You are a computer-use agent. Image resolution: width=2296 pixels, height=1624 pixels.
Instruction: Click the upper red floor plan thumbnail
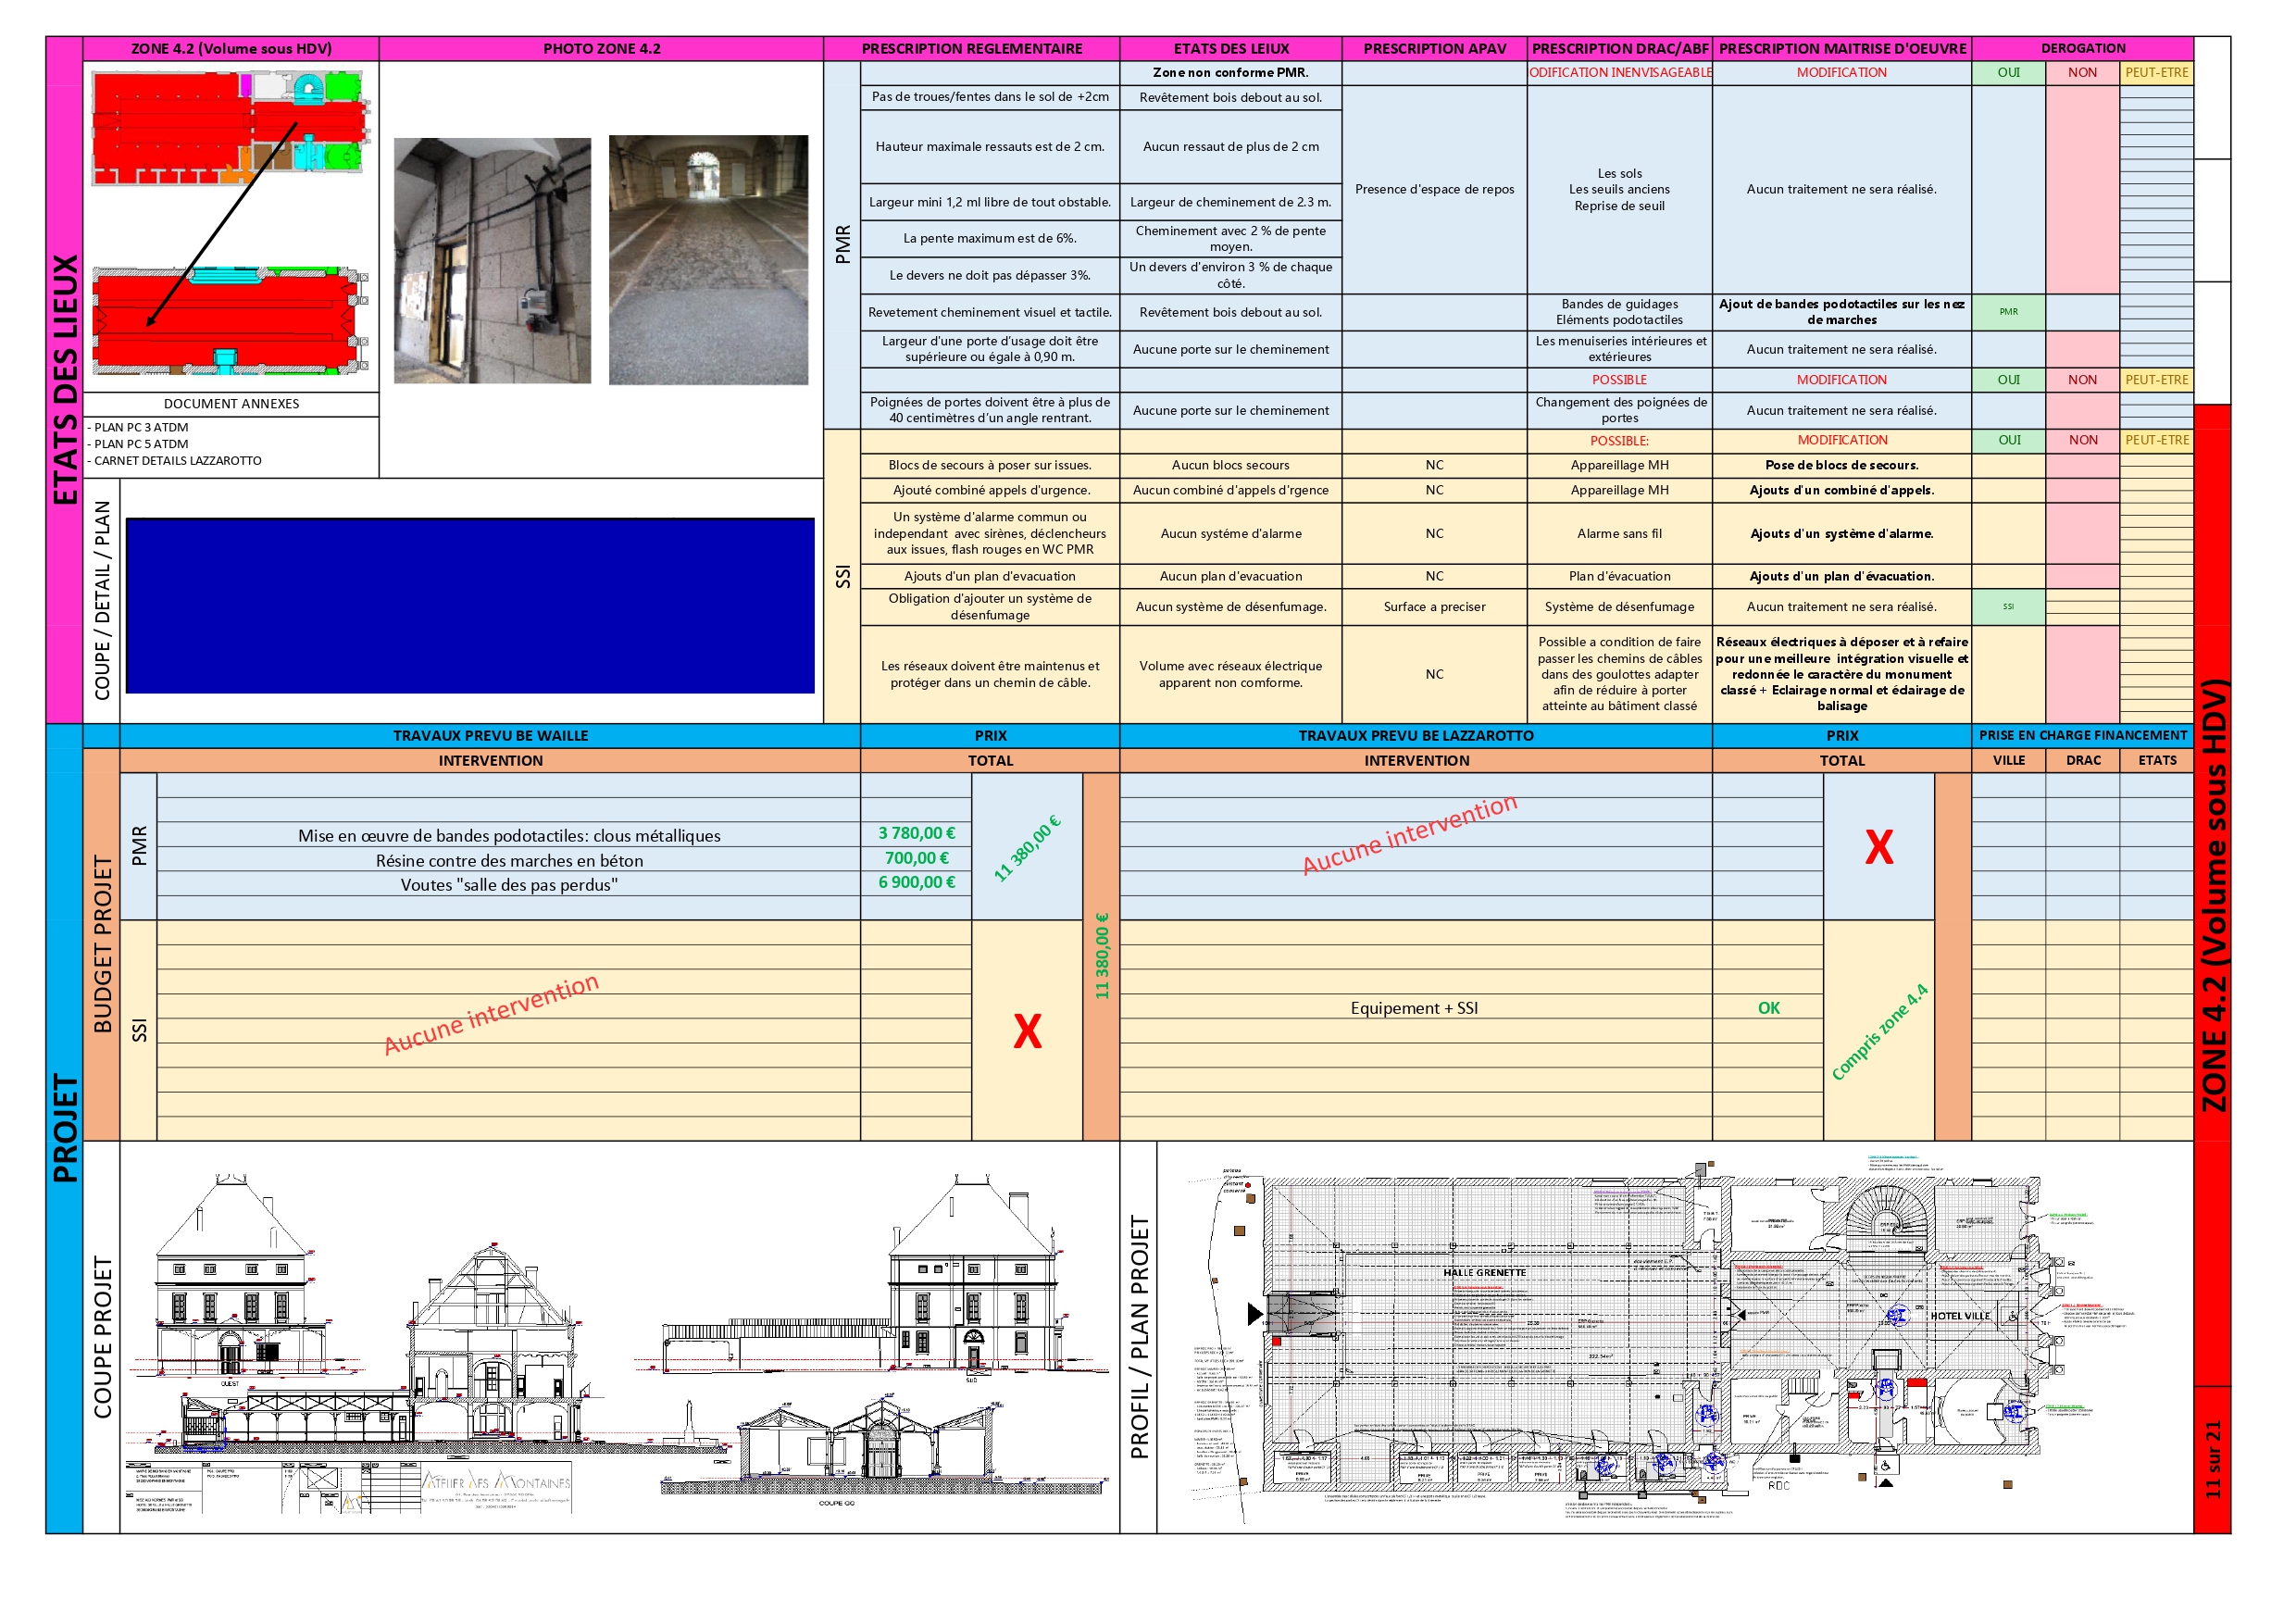point(231,127)
